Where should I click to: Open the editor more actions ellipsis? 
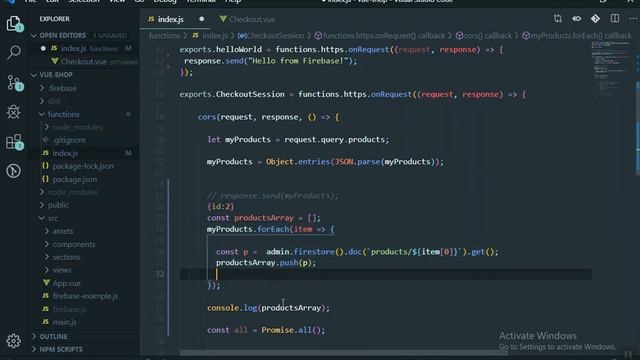click(x=633, y=19)
